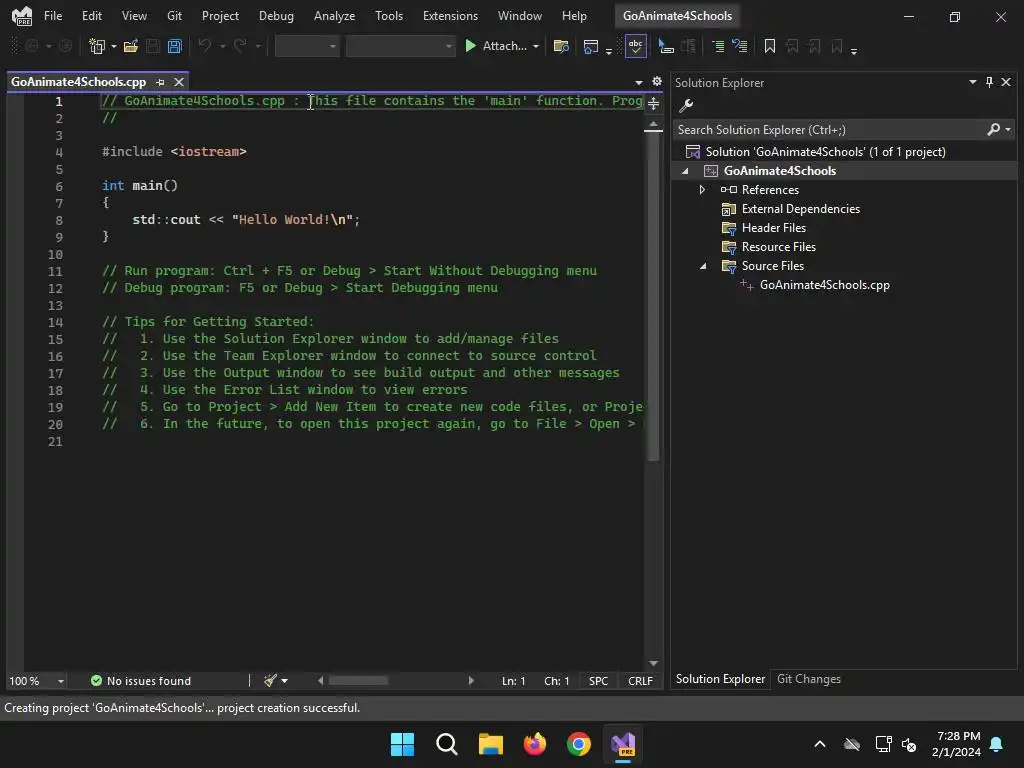1024x768 pixels.
Task: Open the Analyze menu
Action: (x=334, y=16)
